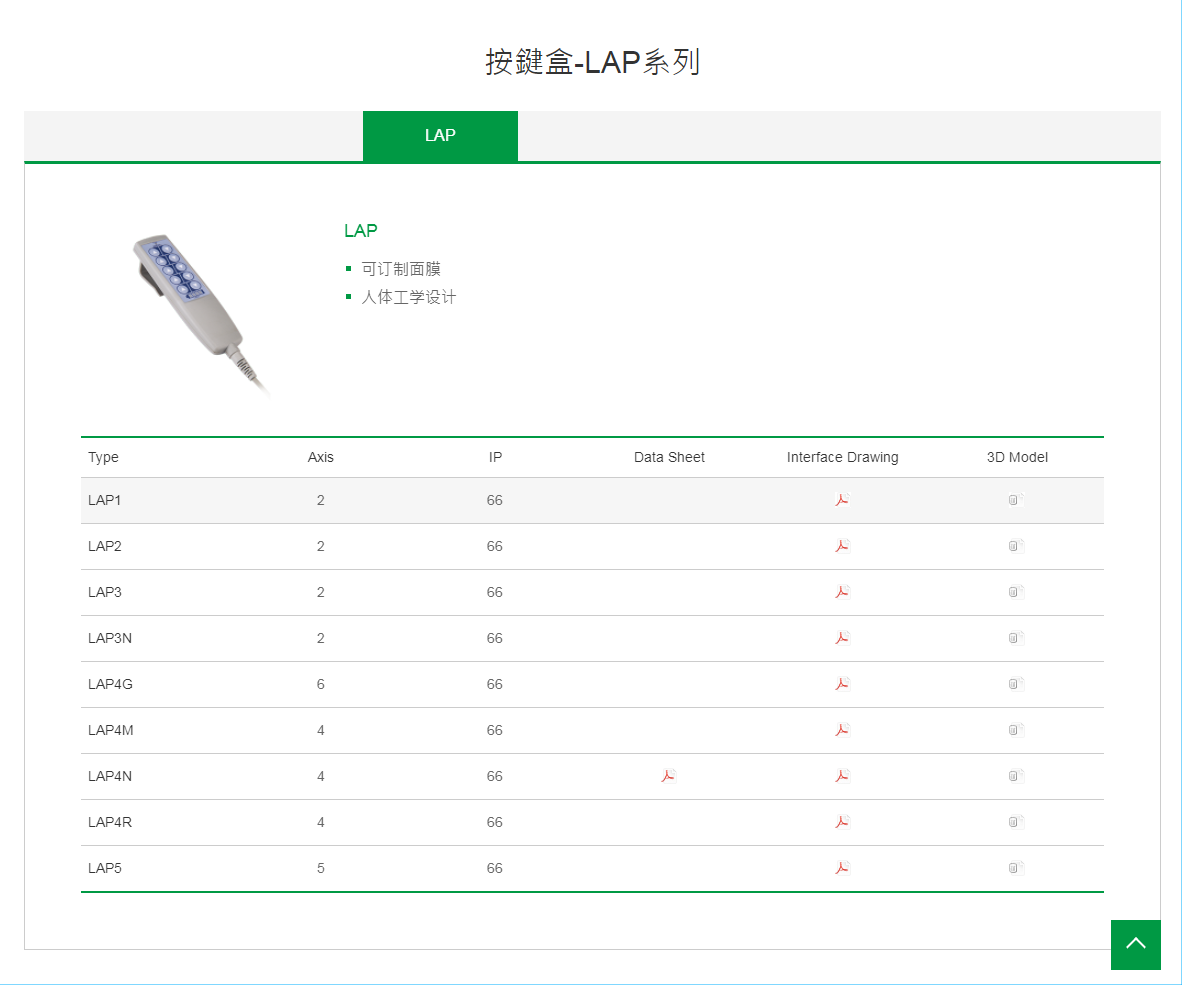View the LAP3N 3D model
The height and width of the screenshot is (985, 1182).
[x=1015, y=637]
